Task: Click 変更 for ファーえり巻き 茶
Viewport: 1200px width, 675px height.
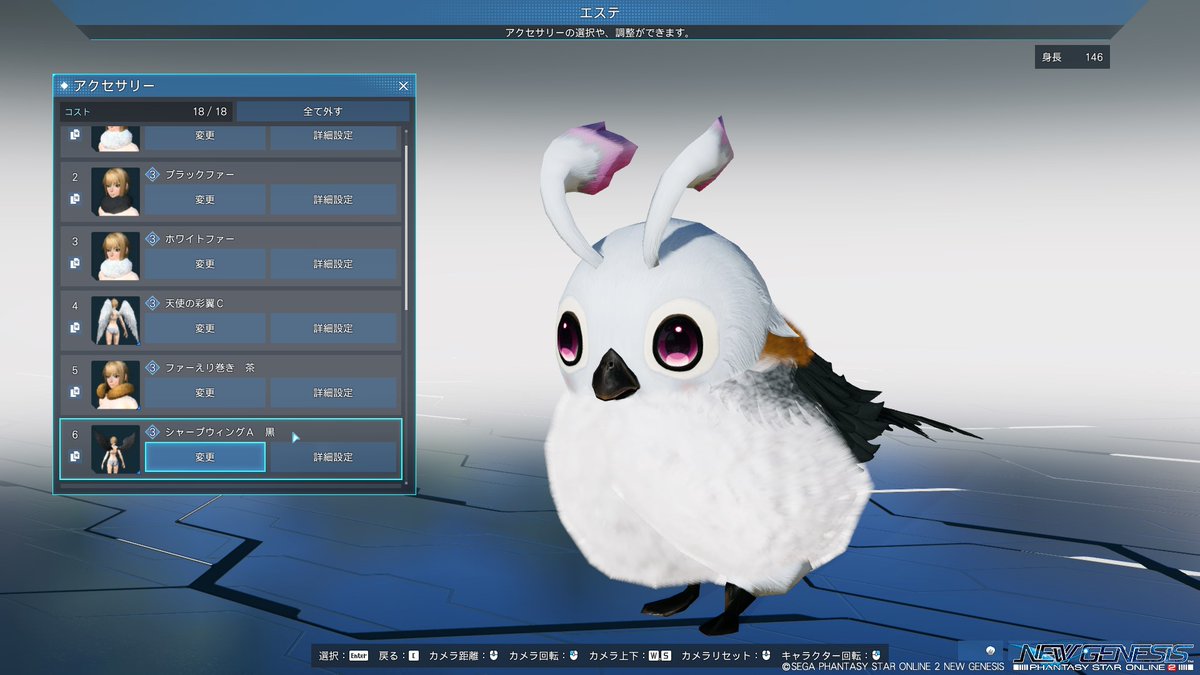Action: pyautogui.click(x=205, y=393)
